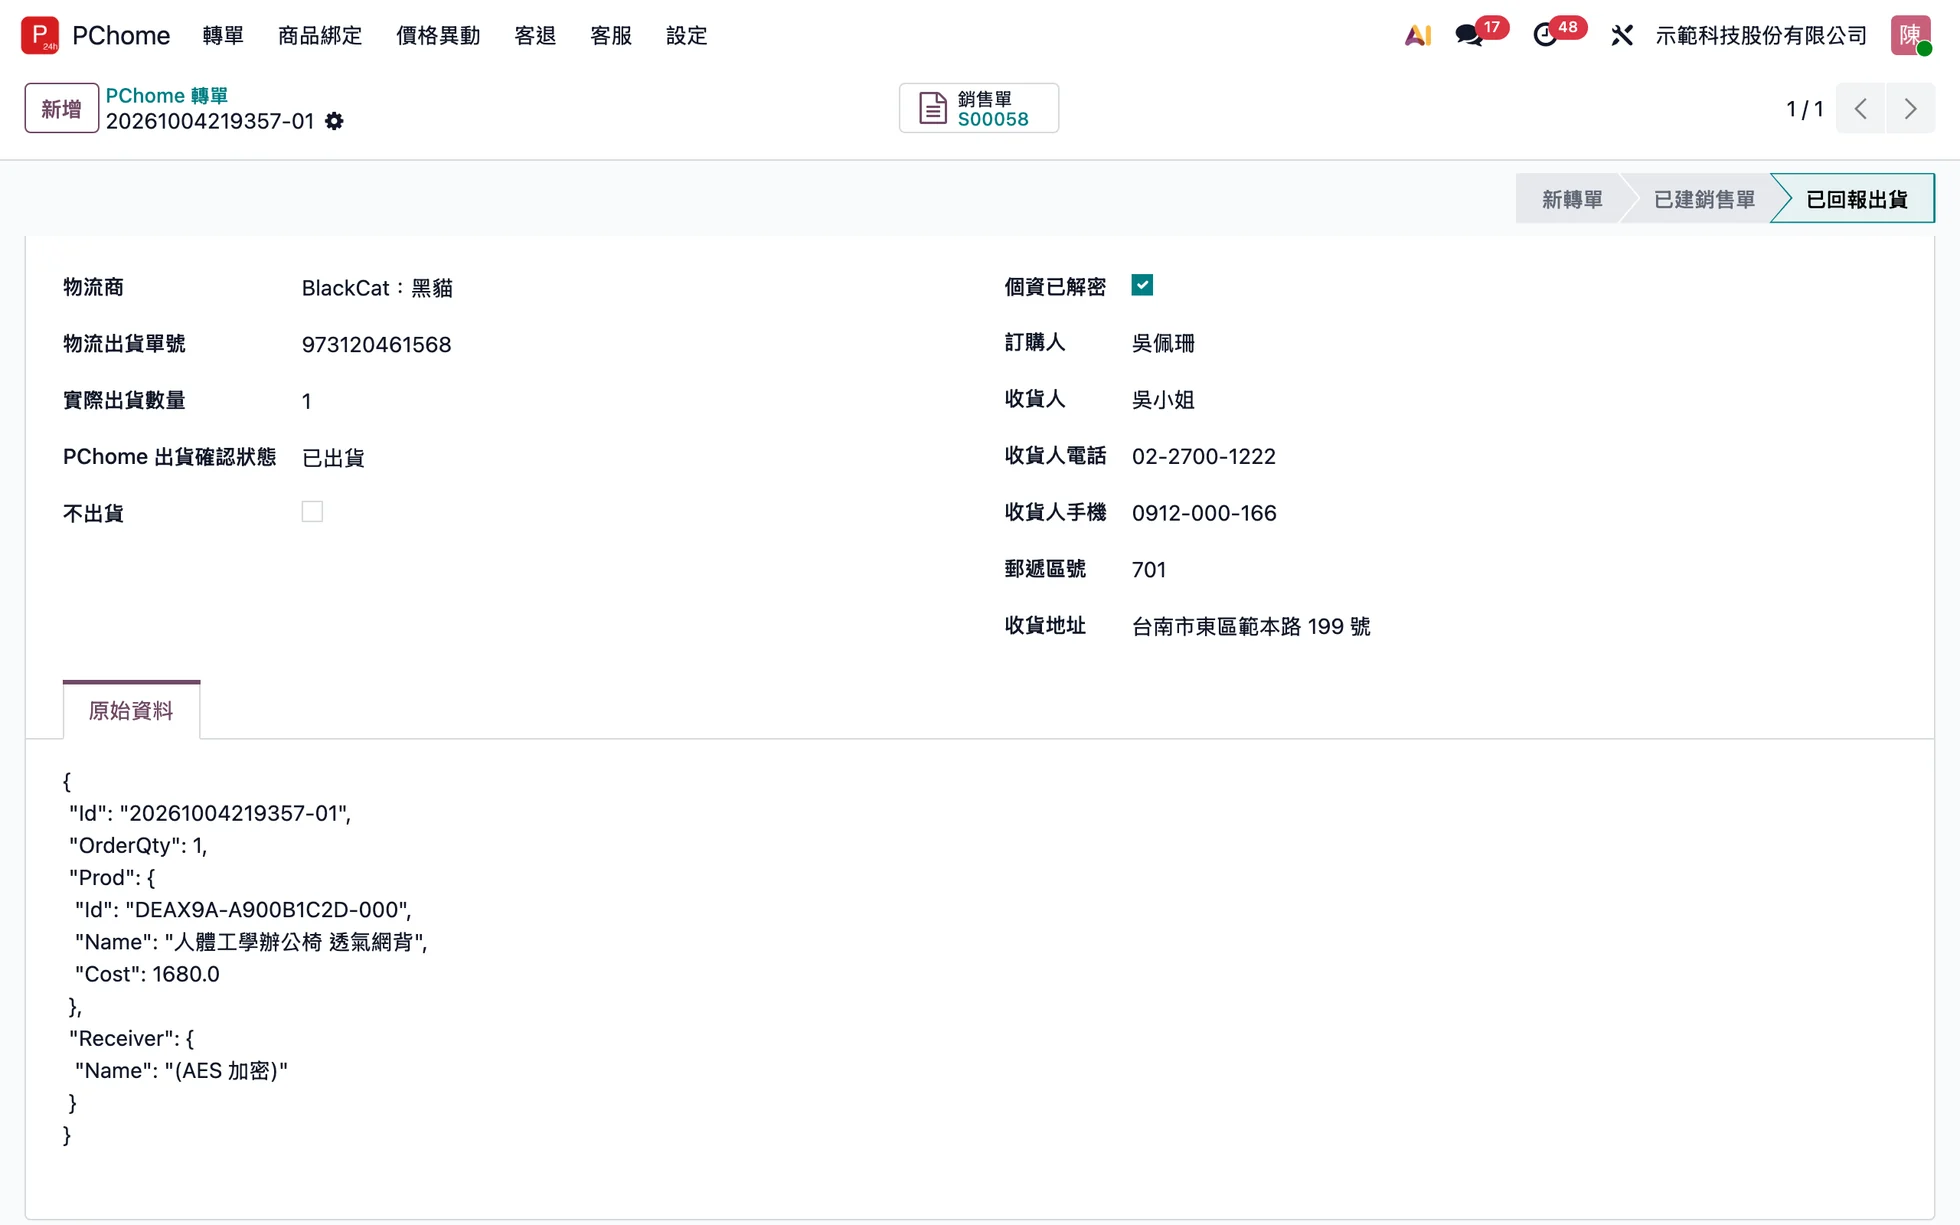This screenshot has height=1225, width=1960.
Task: Open the 商品綁定 menu
Action: tap(320, 35)
